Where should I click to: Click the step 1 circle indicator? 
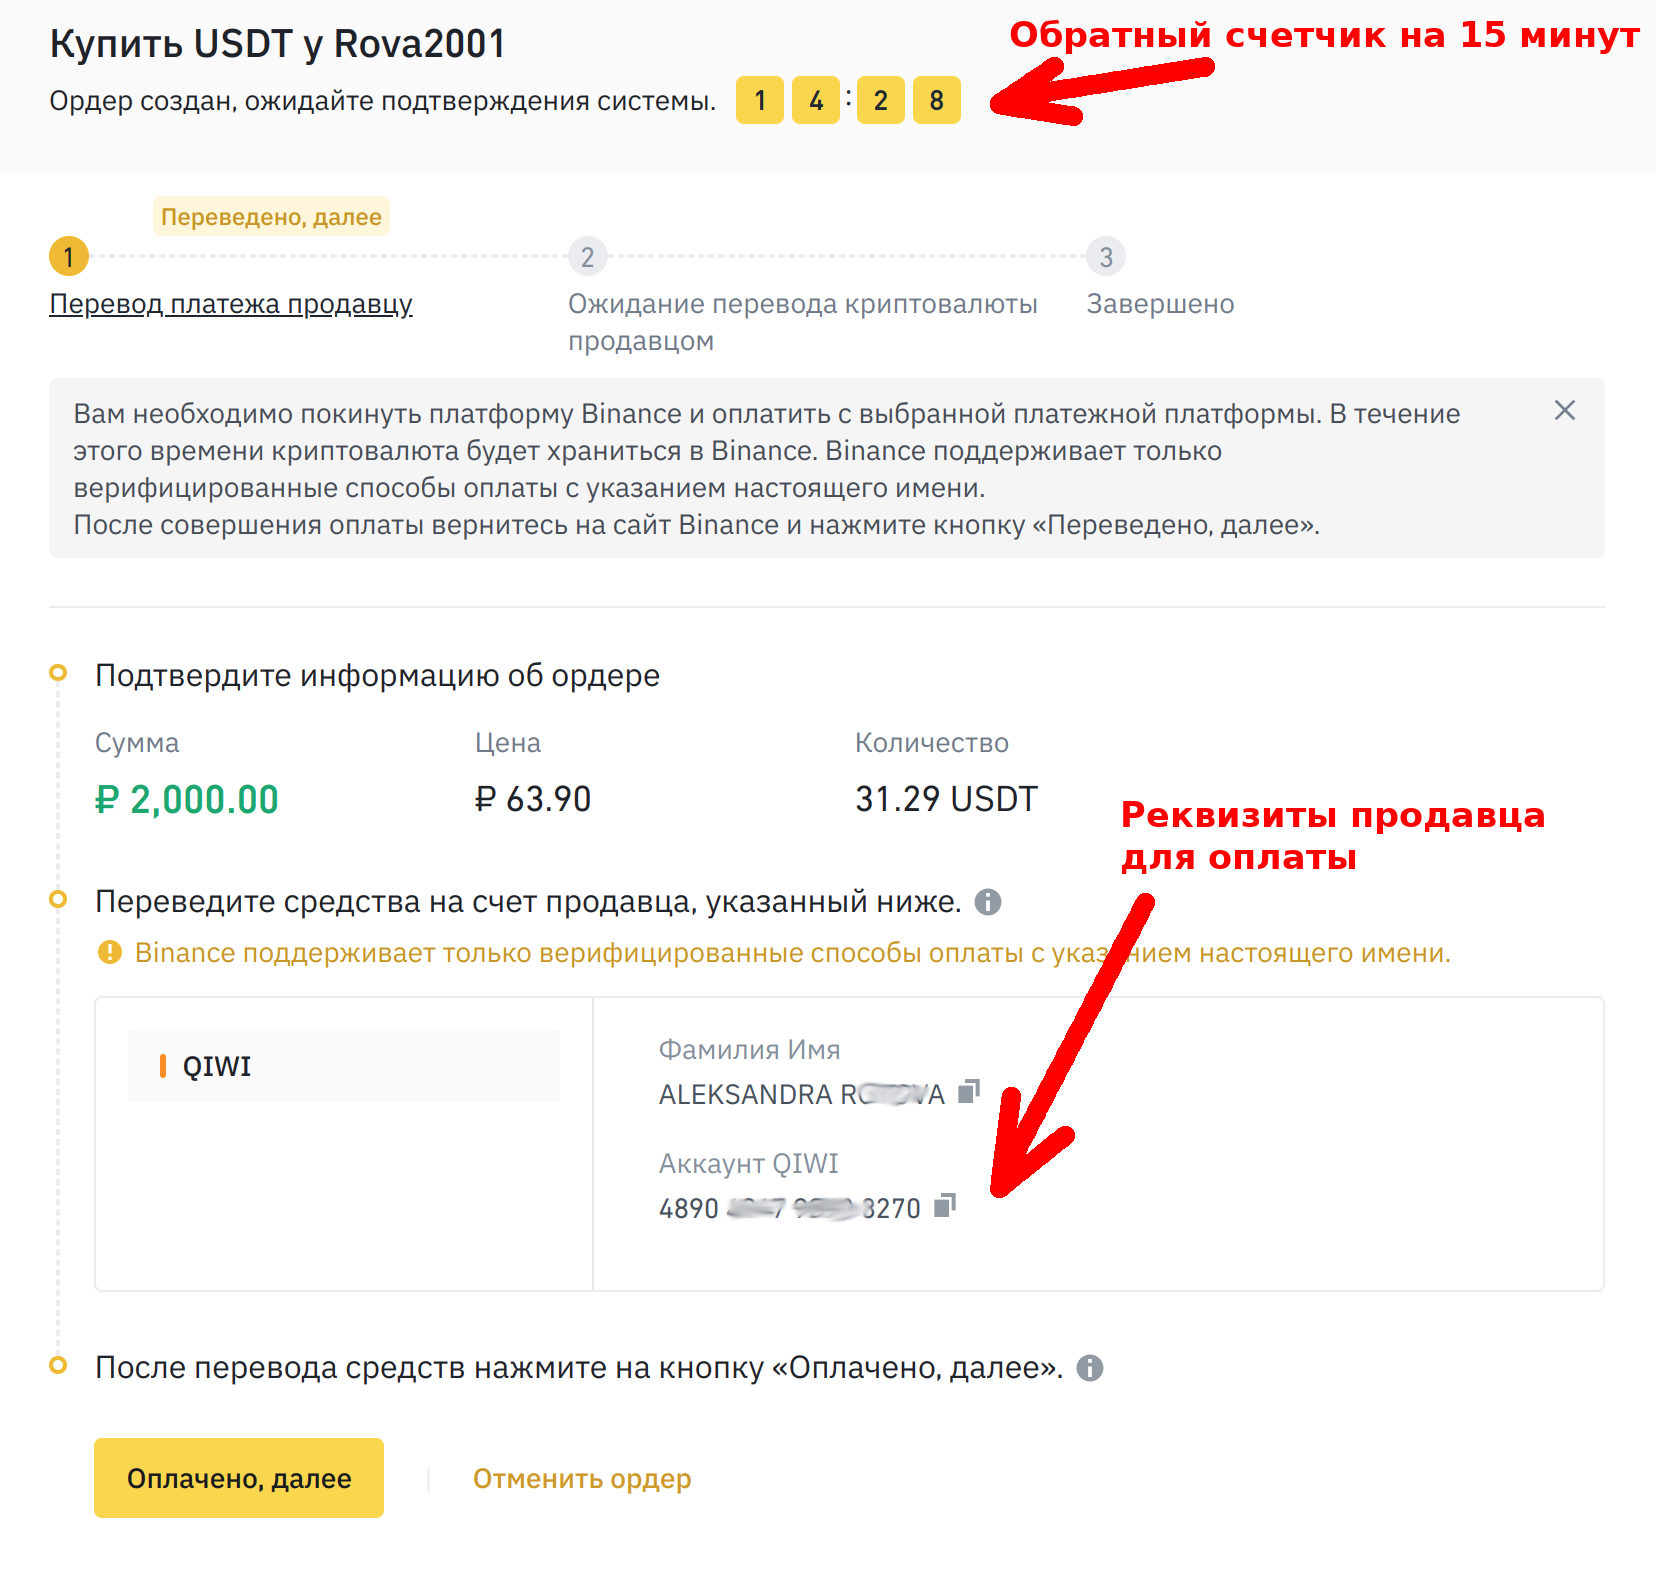coord(69,257)
